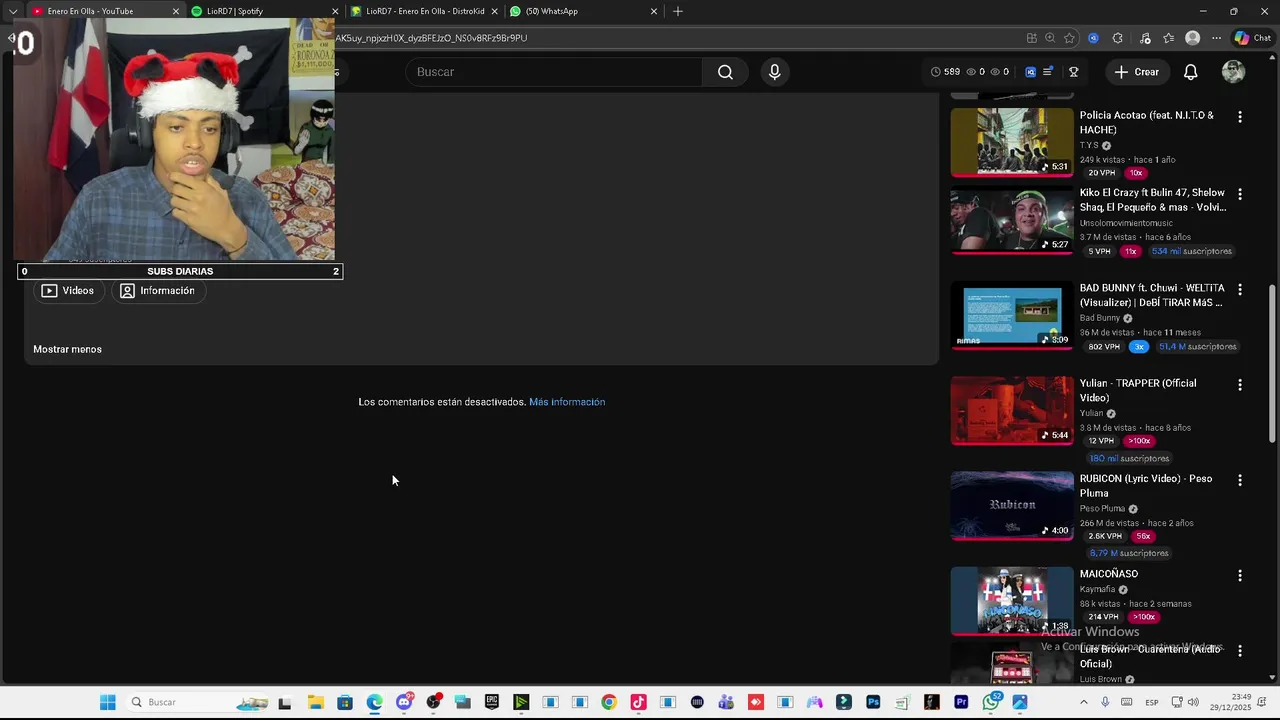Switch to the DistroKid Enero En Olla tab

tap(423, 11)
